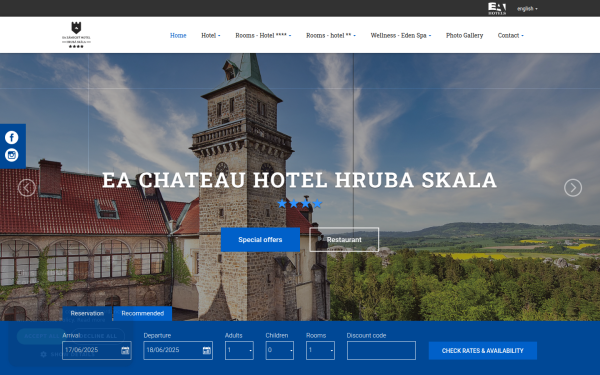Open the Adults count dropdown

(x=239, y=351)
